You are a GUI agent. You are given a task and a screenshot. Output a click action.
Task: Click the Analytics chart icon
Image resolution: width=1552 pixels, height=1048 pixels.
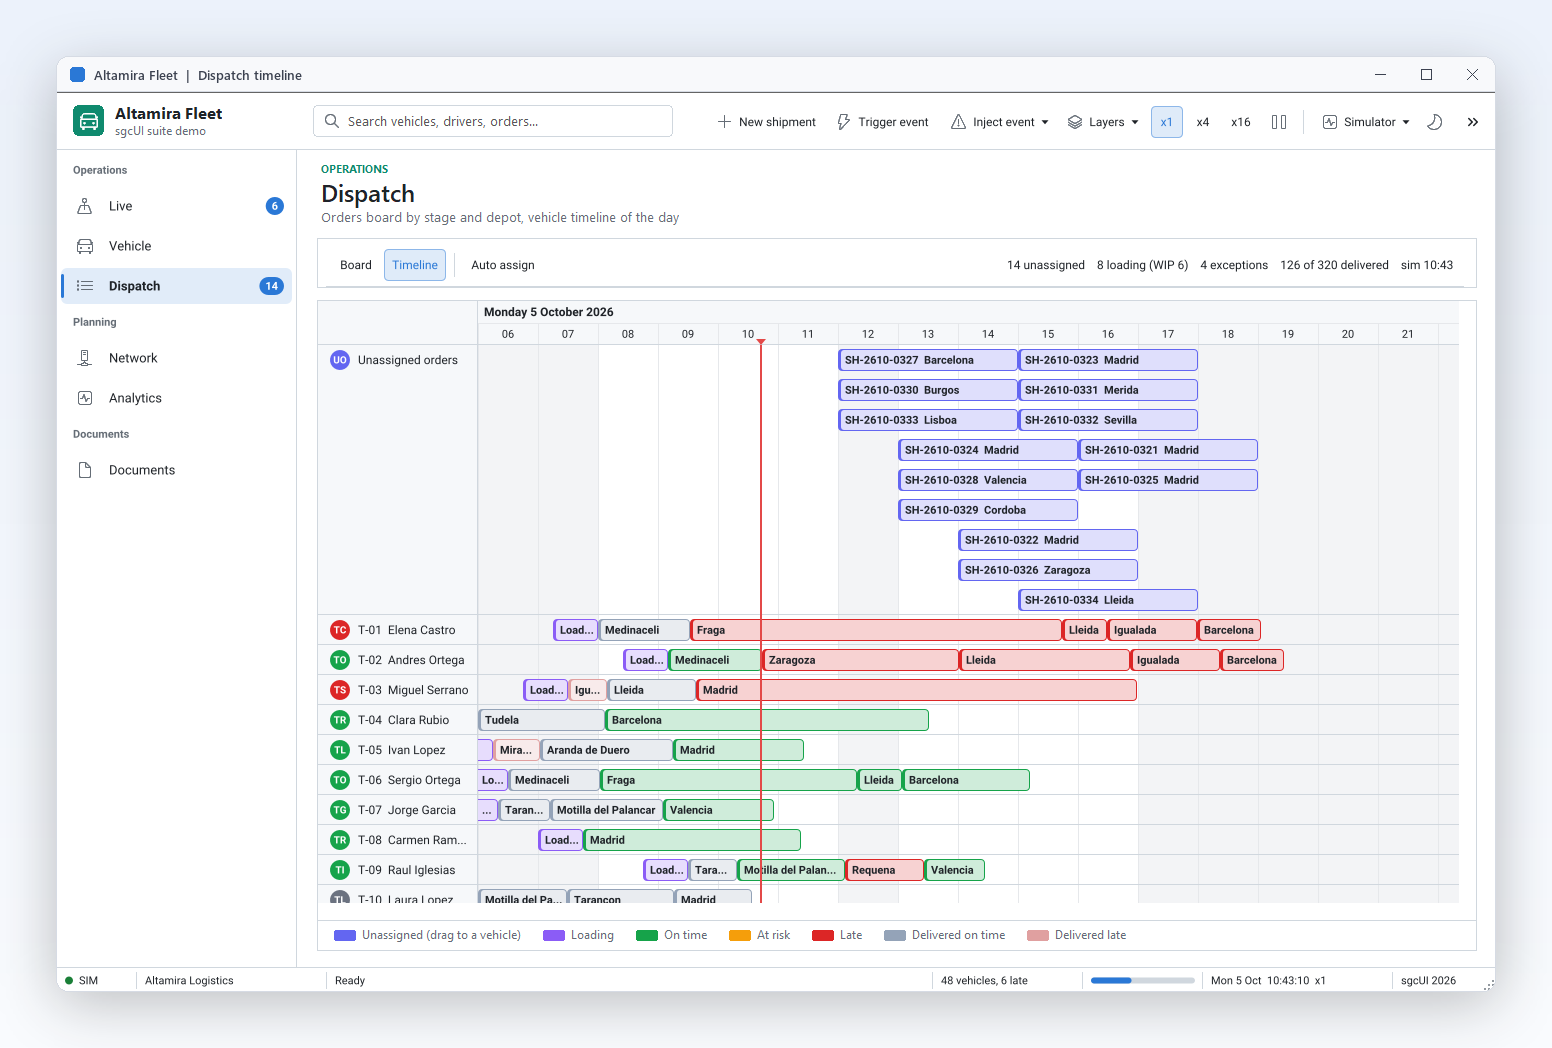point(85,398)
